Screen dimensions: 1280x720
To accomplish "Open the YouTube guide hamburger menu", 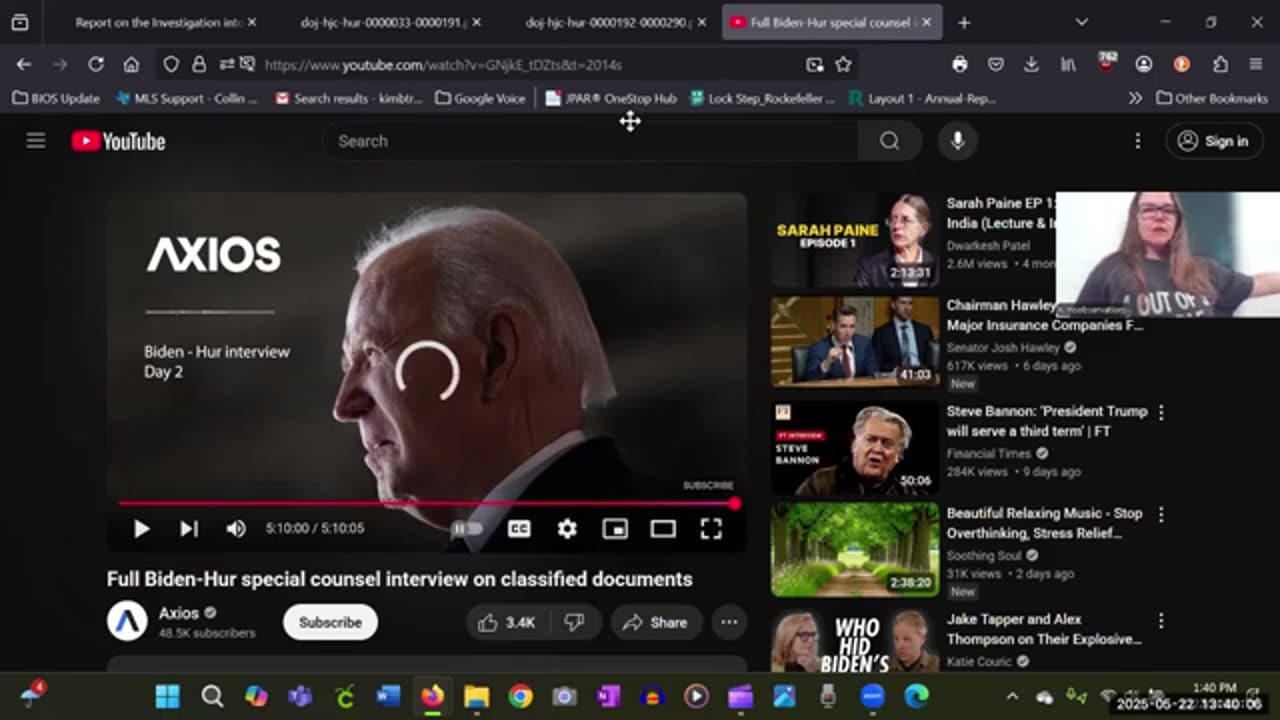I will tap(36, 141).
